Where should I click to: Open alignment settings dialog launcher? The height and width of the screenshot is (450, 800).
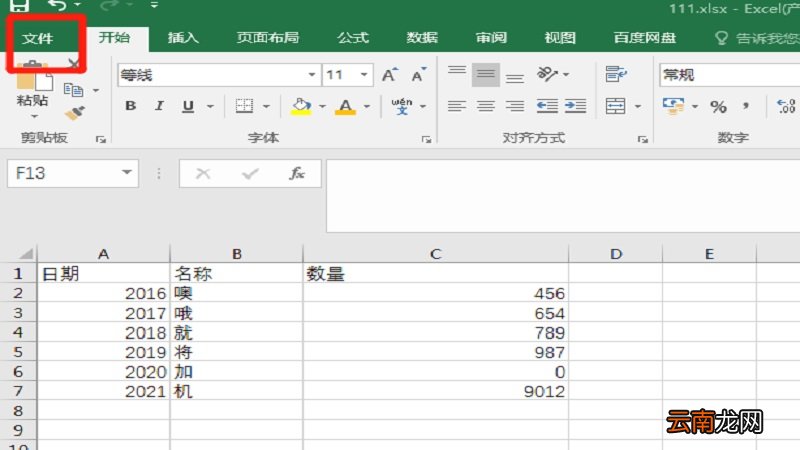coord(642,139)
